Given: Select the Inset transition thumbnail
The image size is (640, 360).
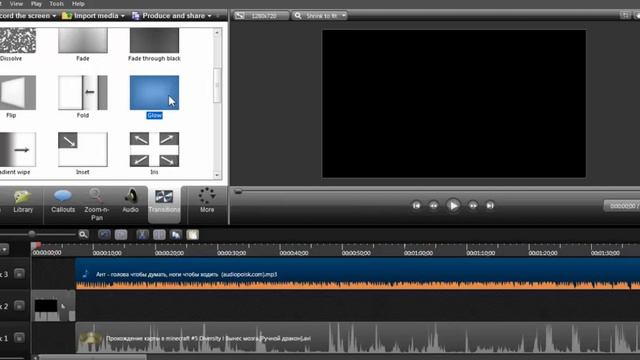Looking at the screenshot, I should click(83, 149).
